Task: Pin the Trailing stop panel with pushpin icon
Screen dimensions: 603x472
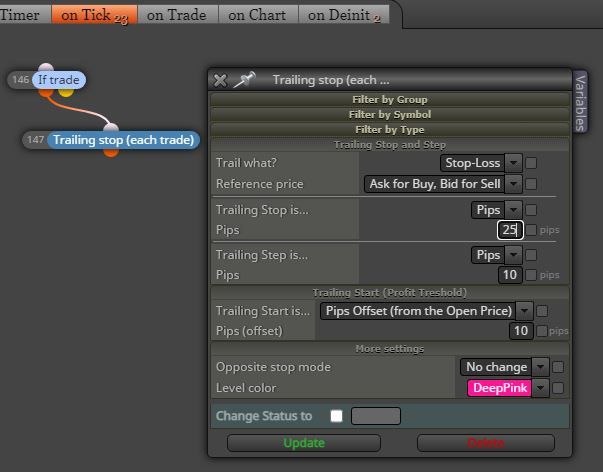Action: (x=245, y=80)
